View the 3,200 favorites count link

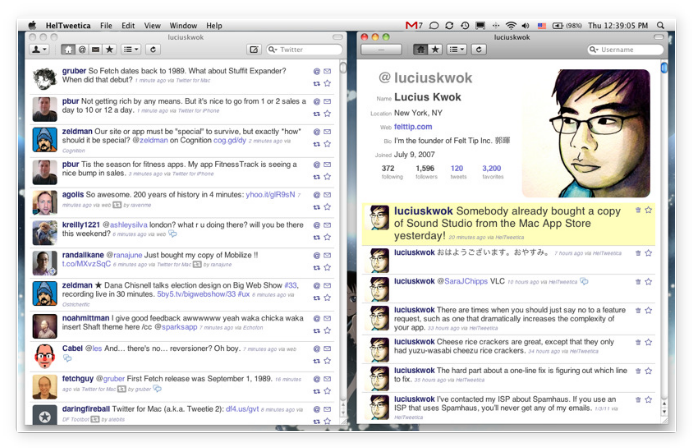pos(492,168)
